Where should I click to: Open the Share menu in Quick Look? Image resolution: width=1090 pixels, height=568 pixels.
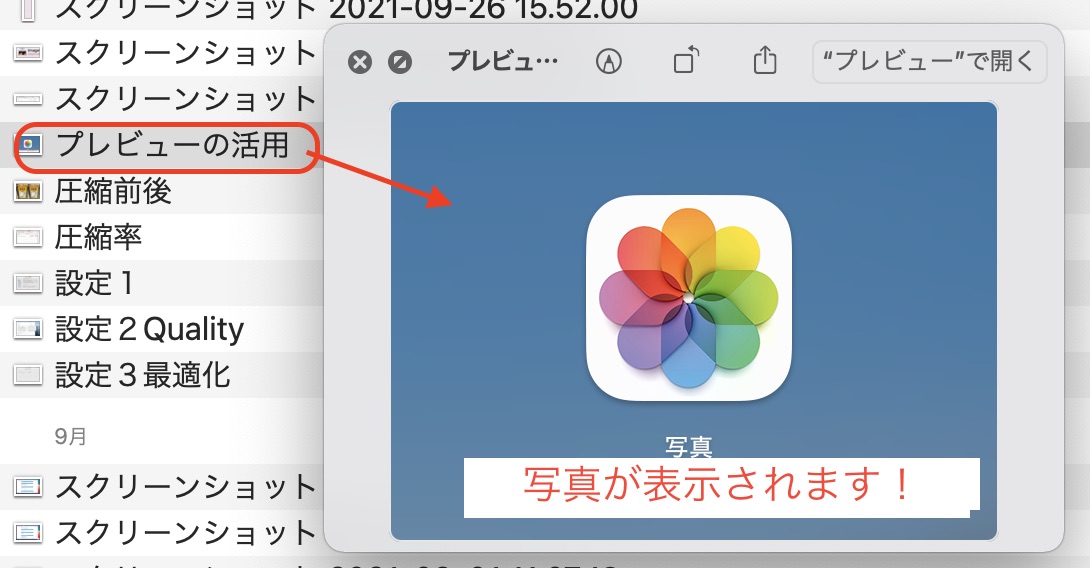[x=765, y=60]
